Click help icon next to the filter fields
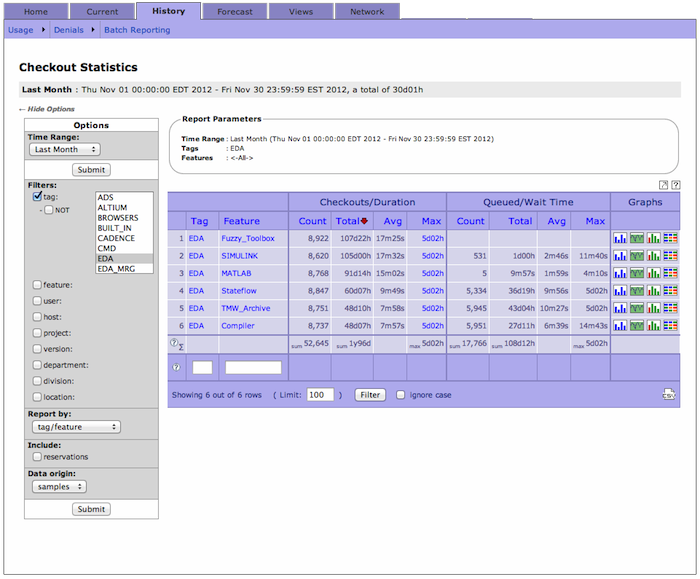The image size is (700, 579). pyautogui.click(x=177, y=367)
